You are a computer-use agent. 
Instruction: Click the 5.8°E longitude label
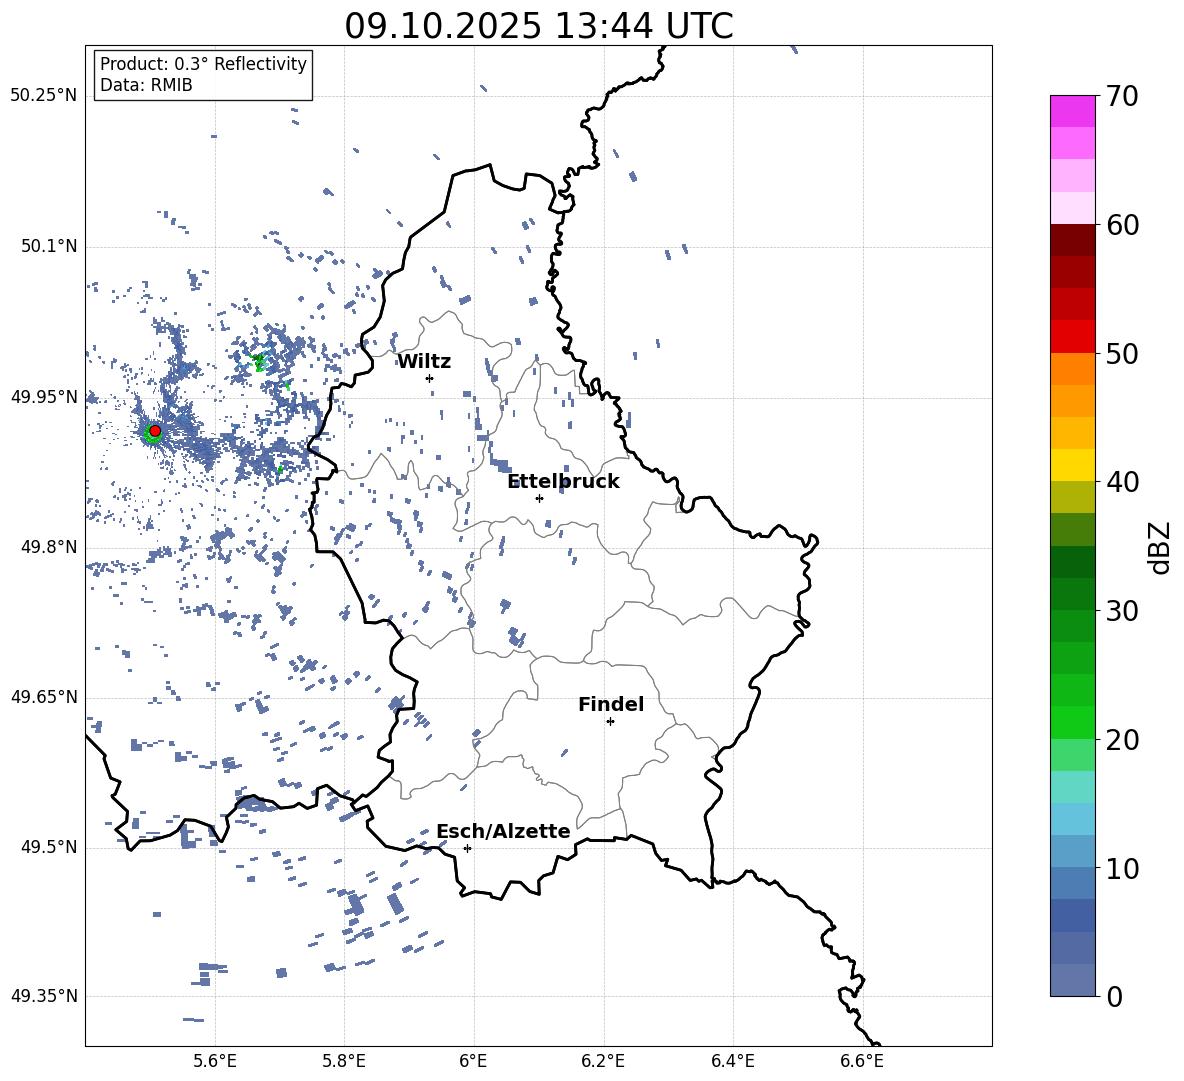click(x=344, y=1061)
